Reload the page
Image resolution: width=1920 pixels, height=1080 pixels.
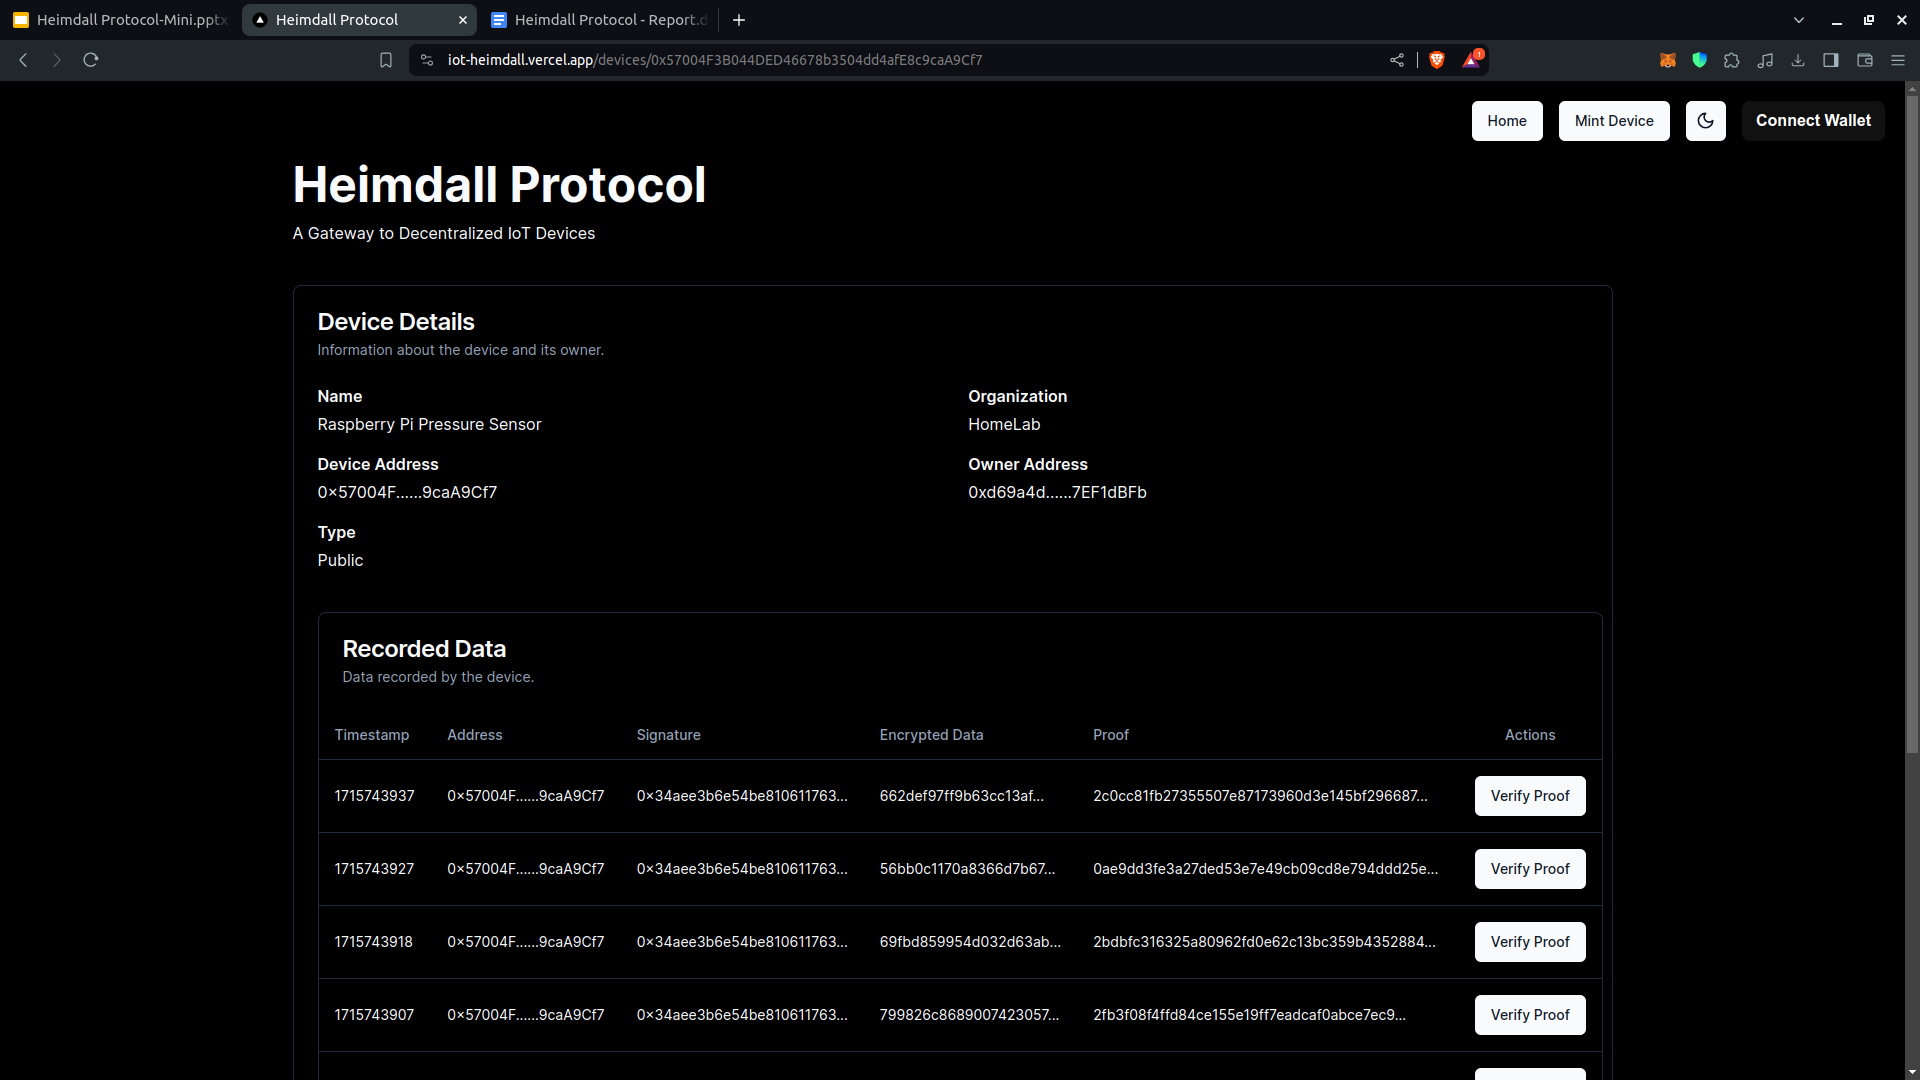click(x=91, y=60)
